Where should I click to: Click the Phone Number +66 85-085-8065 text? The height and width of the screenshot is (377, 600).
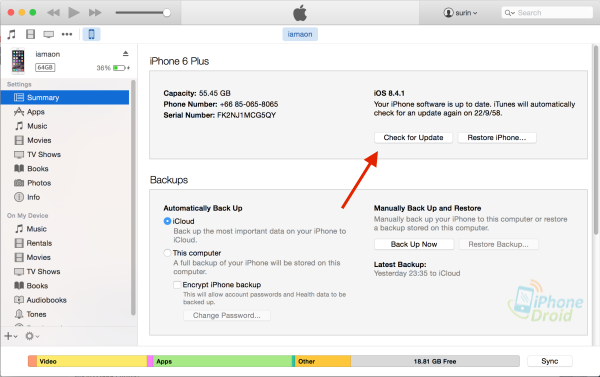point(221,104)
